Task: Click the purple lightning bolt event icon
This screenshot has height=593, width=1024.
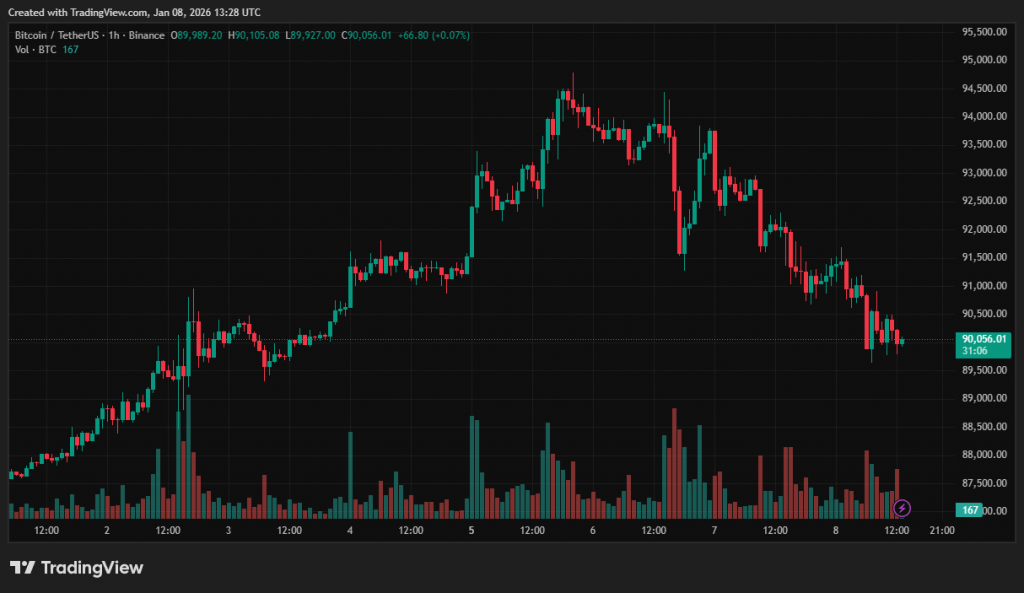Action: point(901,509)
